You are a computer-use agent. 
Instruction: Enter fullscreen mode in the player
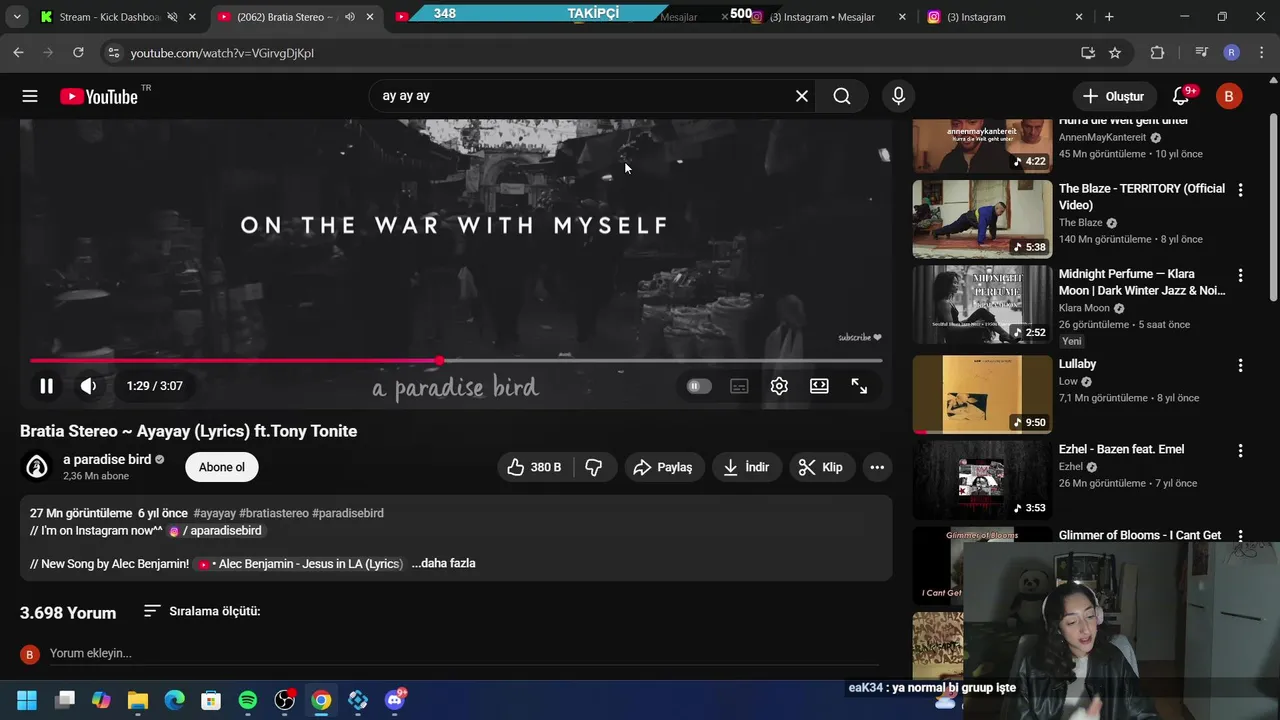[x=859, y=386]
